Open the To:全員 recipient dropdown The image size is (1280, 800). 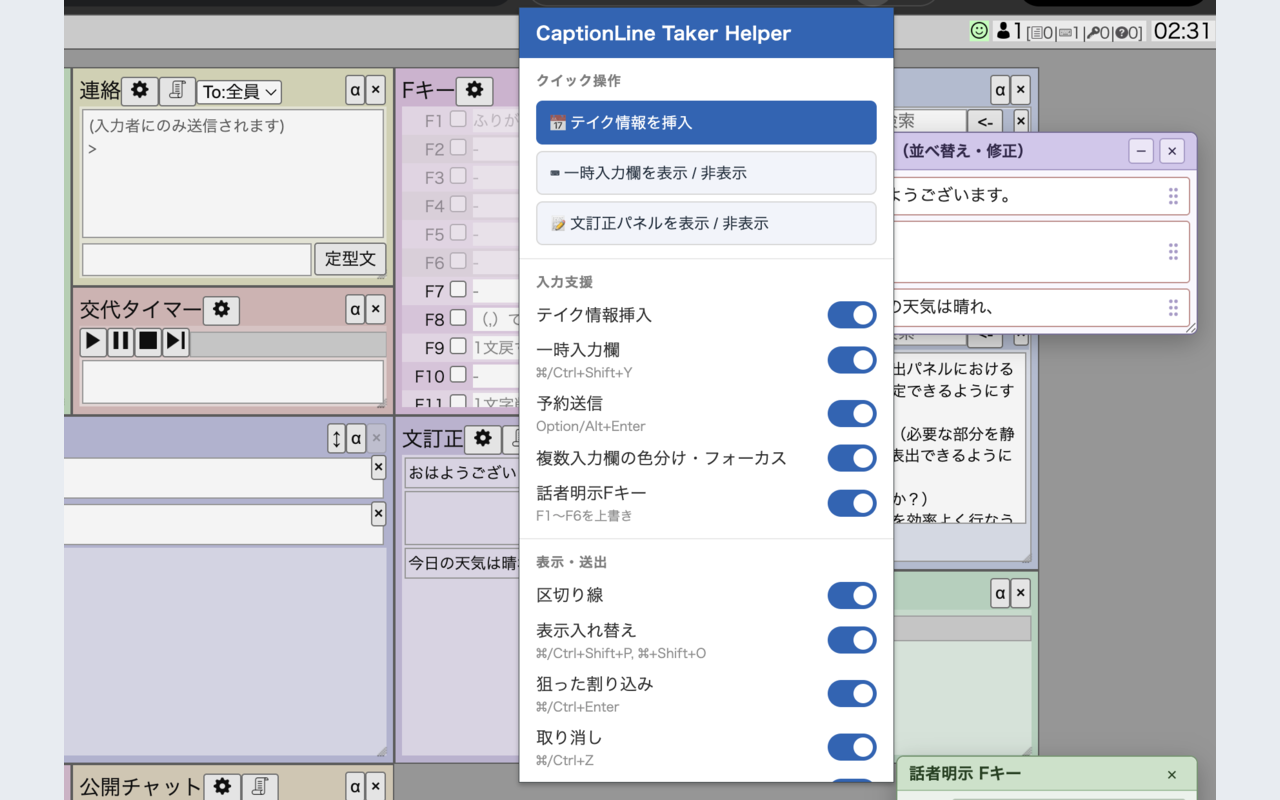coord(239,92)
